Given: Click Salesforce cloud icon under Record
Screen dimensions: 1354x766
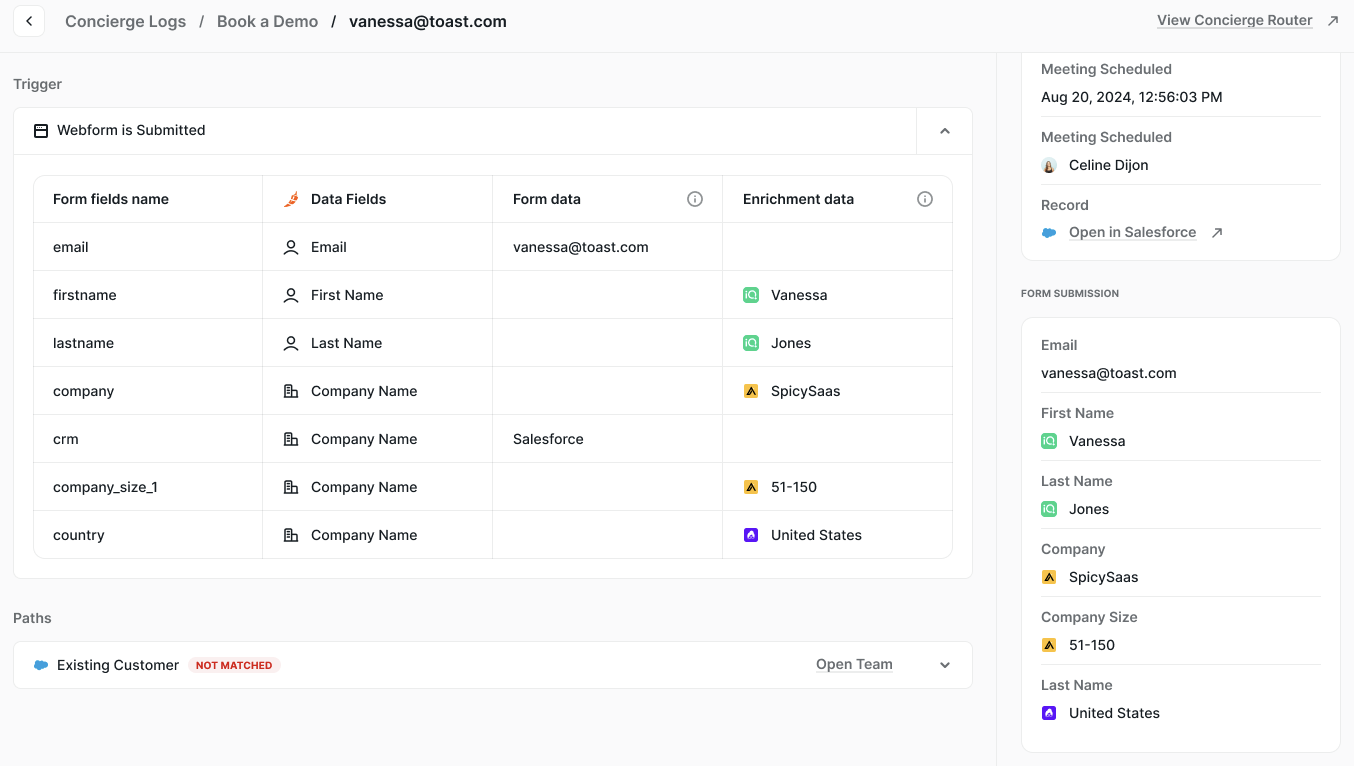Looking at the screenshot, I should point(1049,233).
